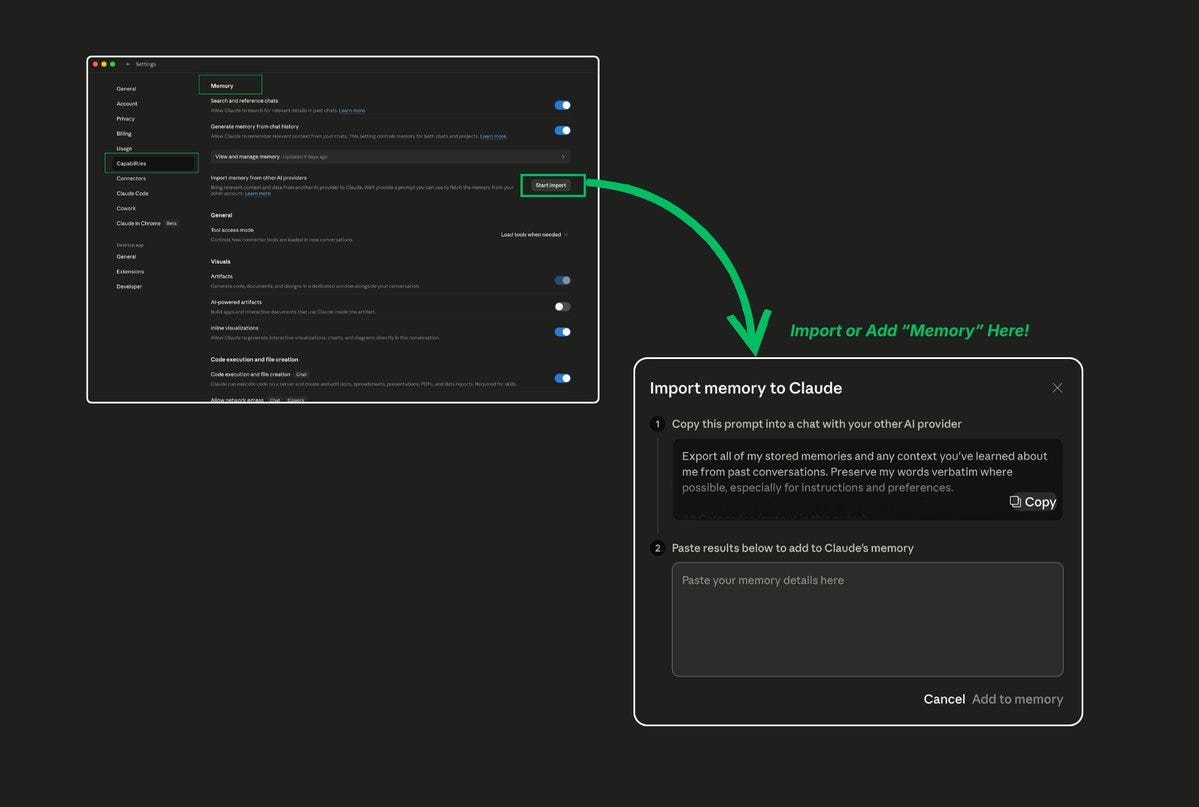Screen dimensions: 1199x807
Task: Select Capabilities in the sidebar
Action: tap(151, 163)
